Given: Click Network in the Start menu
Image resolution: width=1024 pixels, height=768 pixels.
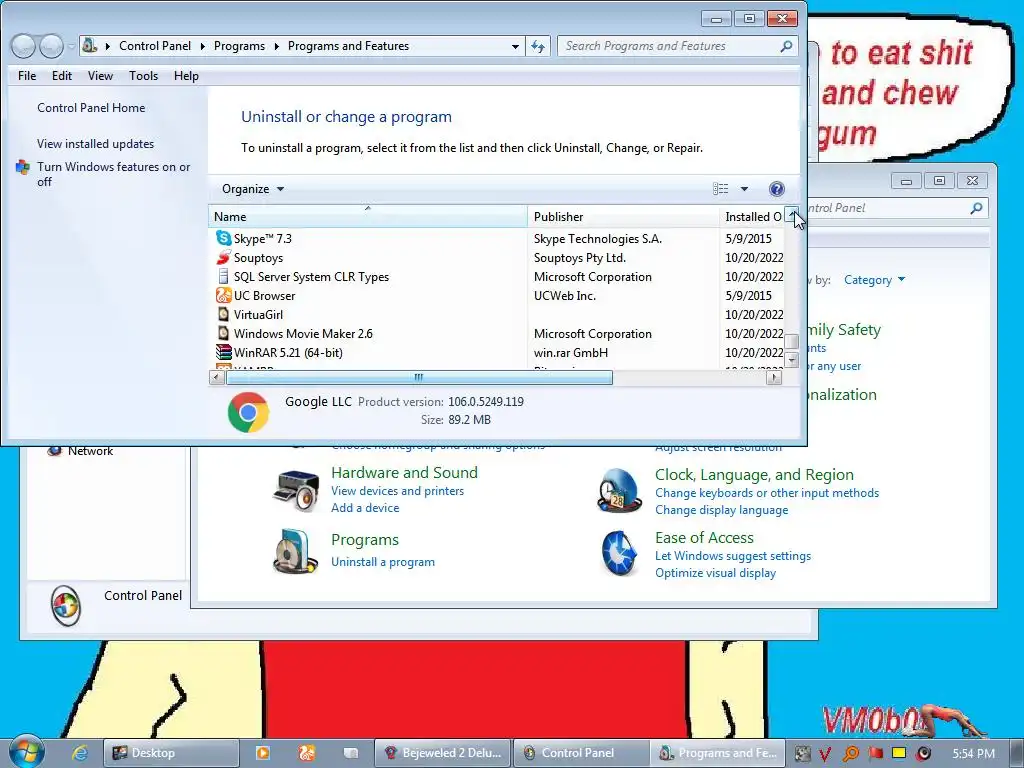Looking at the screenshot, I should pos(90,451).
